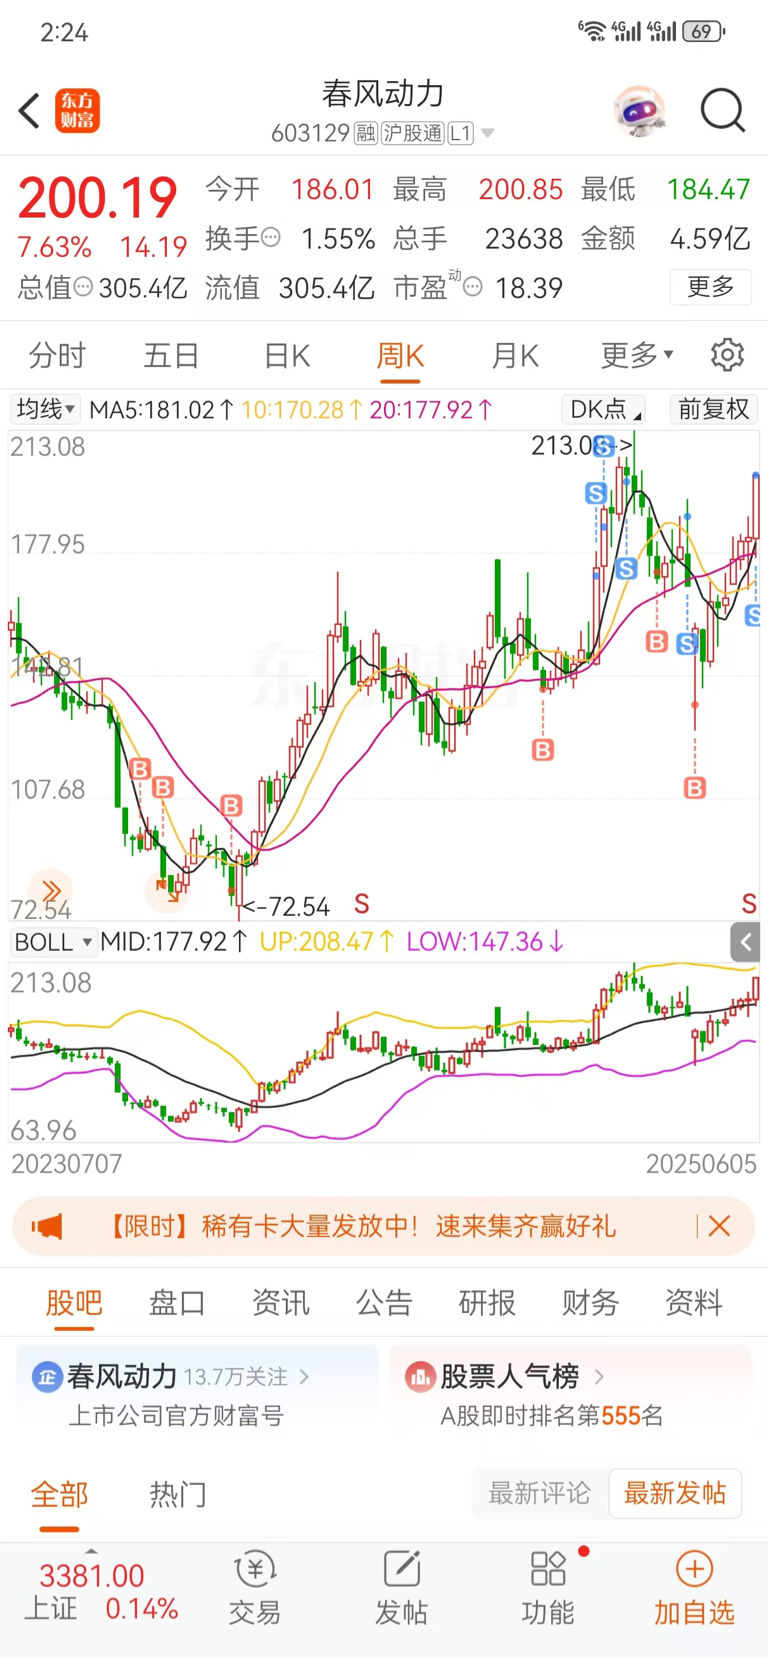The image size is (768, 1658).
Task: Switch to 分时 chart tab
Action: (57, 356)
